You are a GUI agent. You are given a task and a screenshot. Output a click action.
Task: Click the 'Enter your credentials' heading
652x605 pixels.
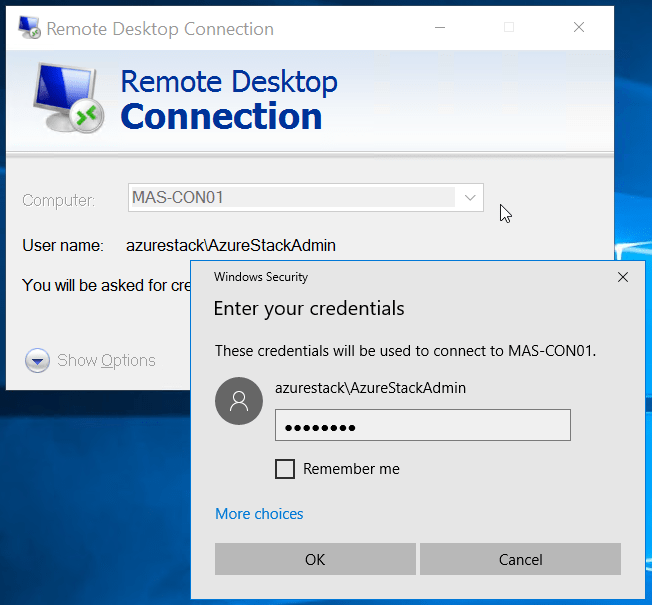(309, 309)
